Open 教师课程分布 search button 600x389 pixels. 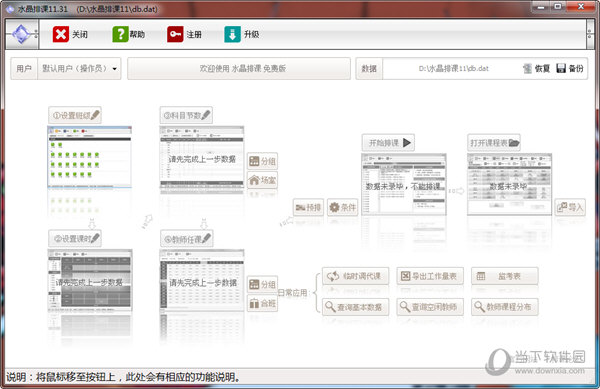(505, 307)
